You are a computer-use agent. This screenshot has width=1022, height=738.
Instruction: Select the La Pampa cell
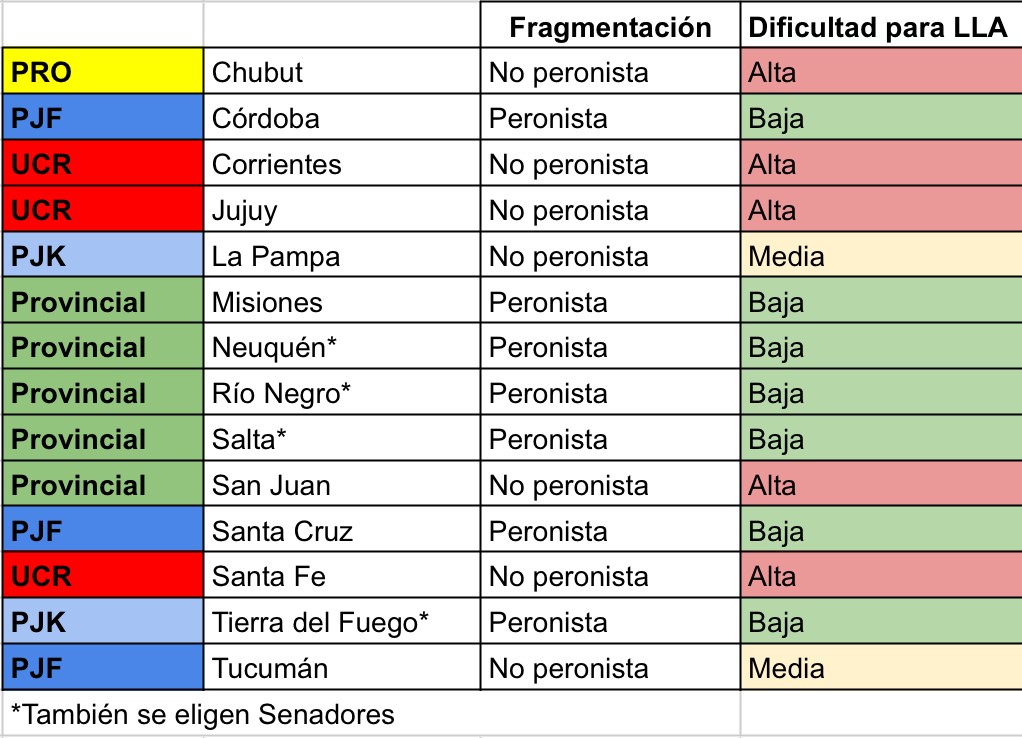(341, 256)
